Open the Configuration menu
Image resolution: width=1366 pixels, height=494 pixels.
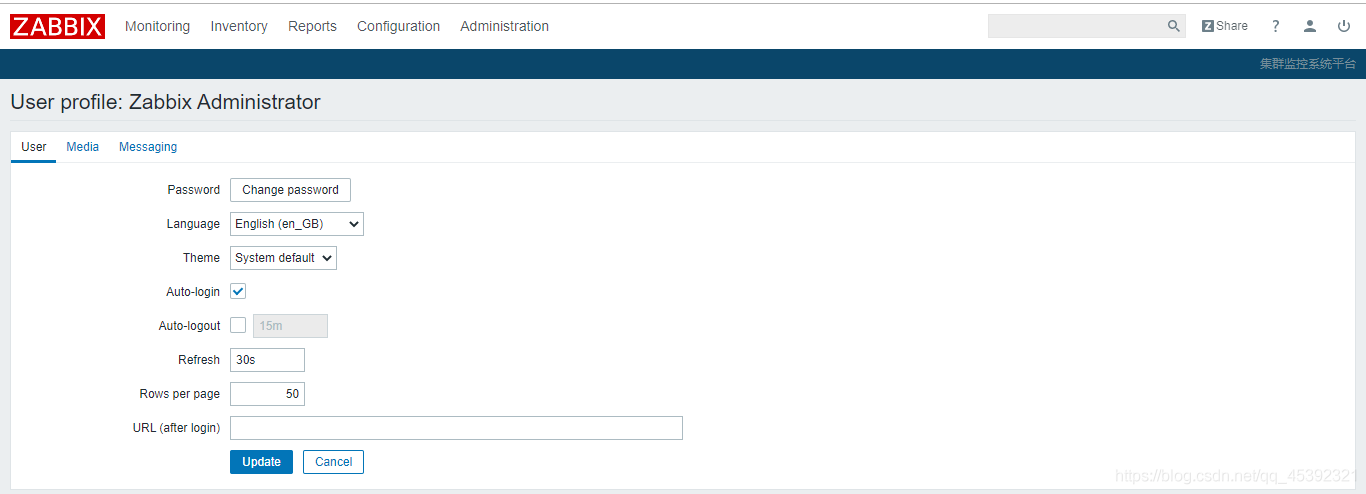398,26
